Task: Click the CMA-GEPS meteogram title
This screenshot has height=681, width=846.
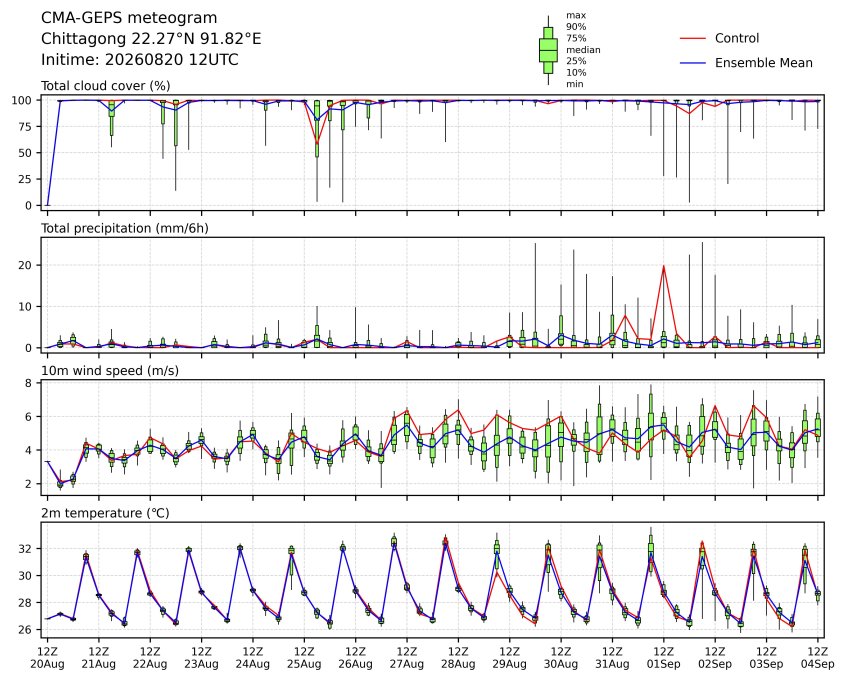Action: [x=129, y=18]
